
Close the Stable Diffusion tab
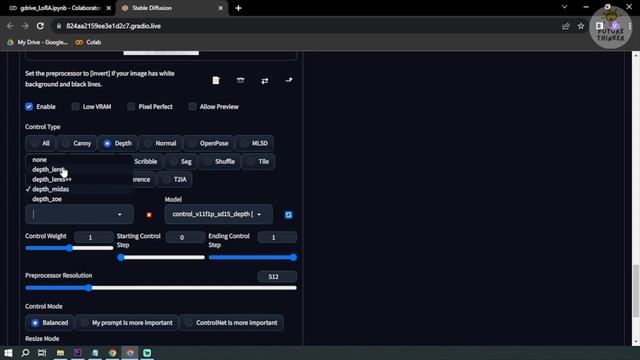coord(220,8)
